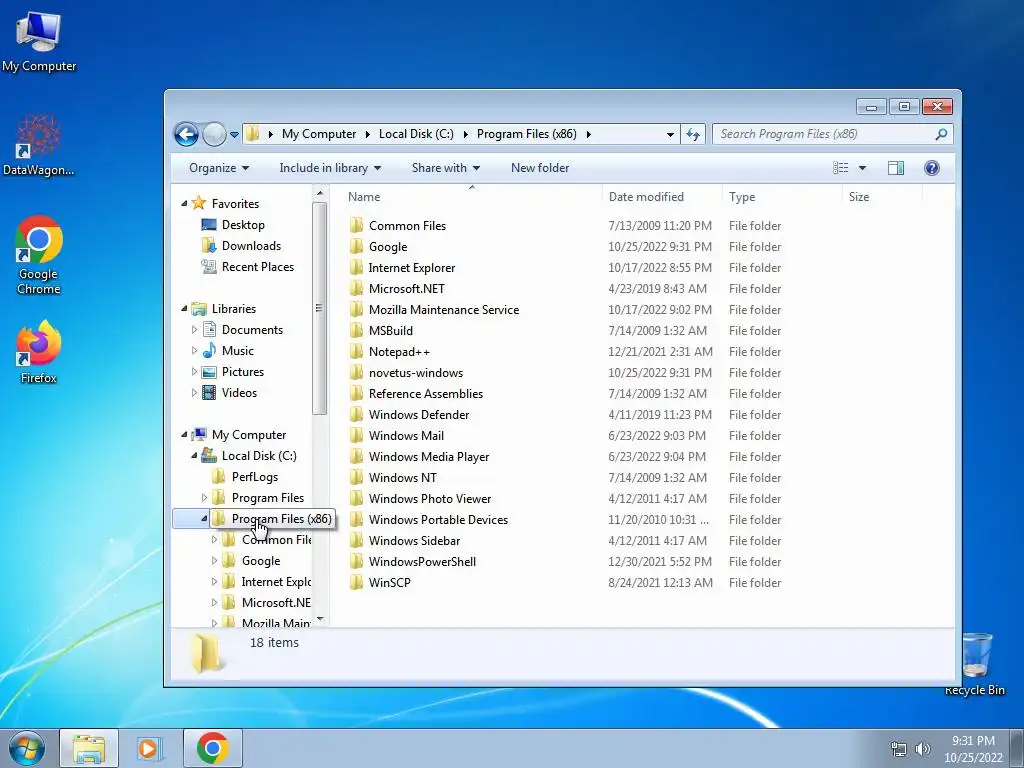Image resolution: width=1024 pixels, height=768 pixels.
Task: Click Windows Explorer taskbar icon
Action: click(x=89, y=748)
